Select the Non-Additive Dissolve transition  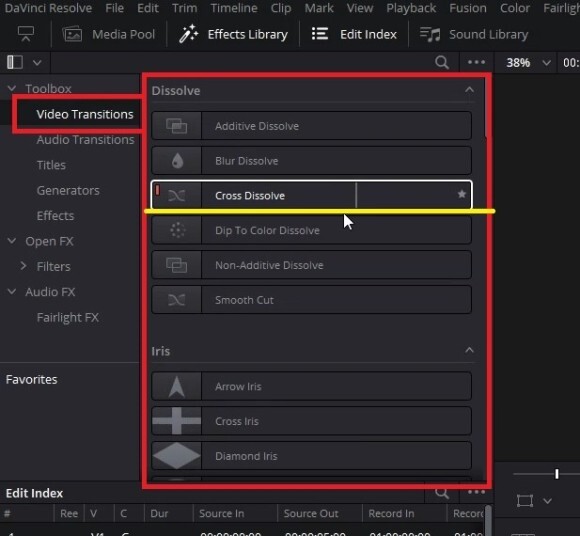coord(311,265)
